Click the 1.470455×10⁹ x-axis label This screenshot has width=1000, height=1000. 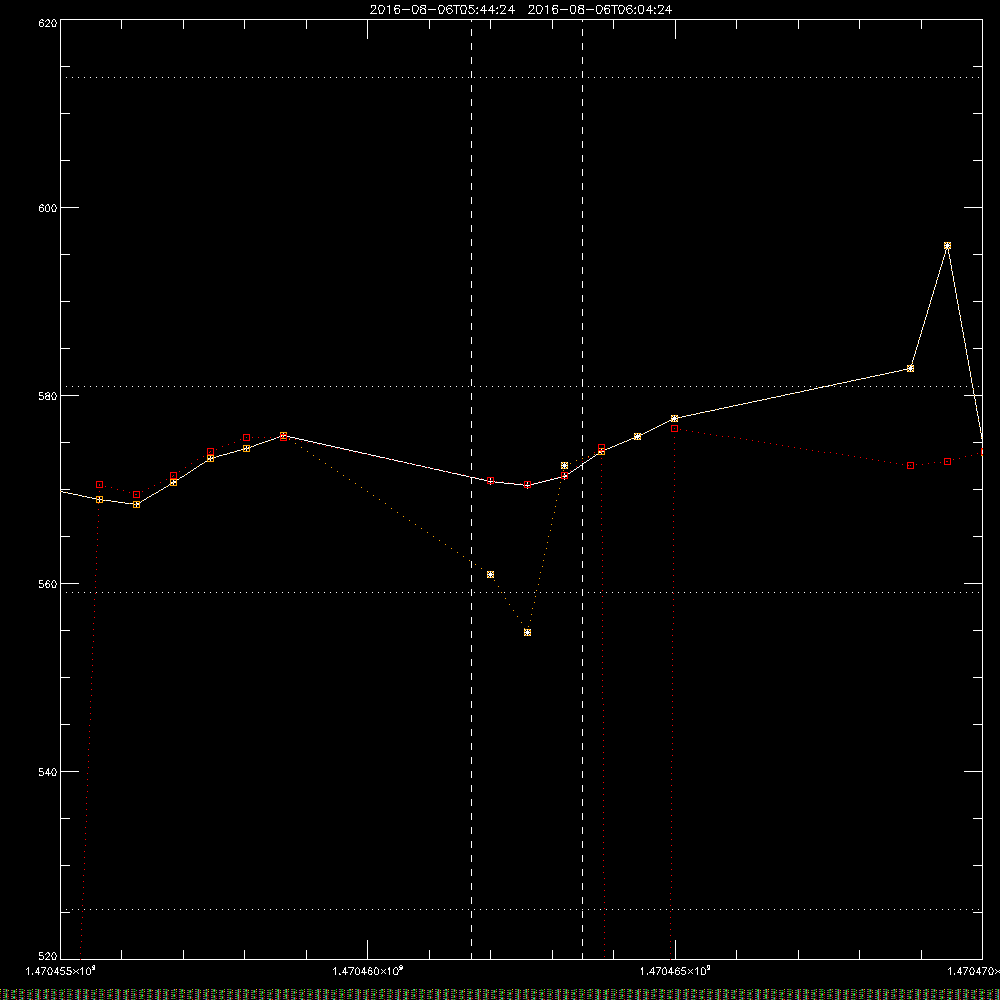coord(61,971)
